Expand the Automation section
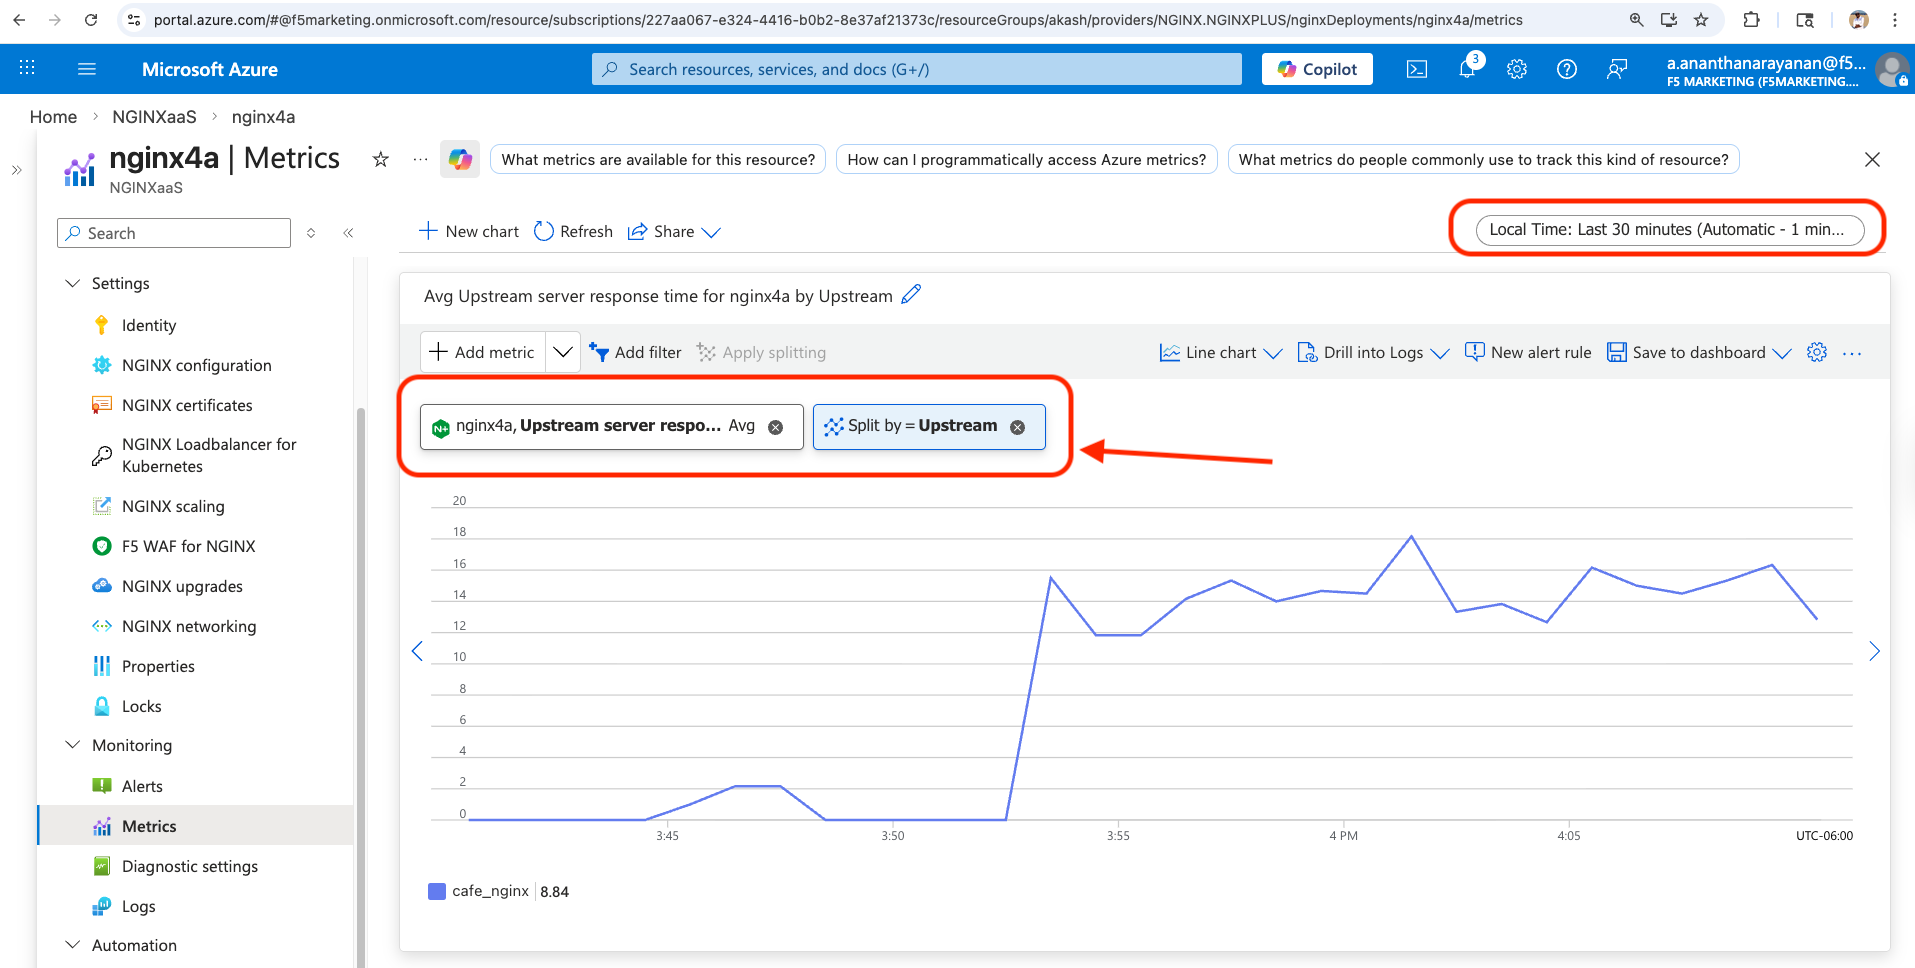 pyautogui.click(x=72, y=945)
